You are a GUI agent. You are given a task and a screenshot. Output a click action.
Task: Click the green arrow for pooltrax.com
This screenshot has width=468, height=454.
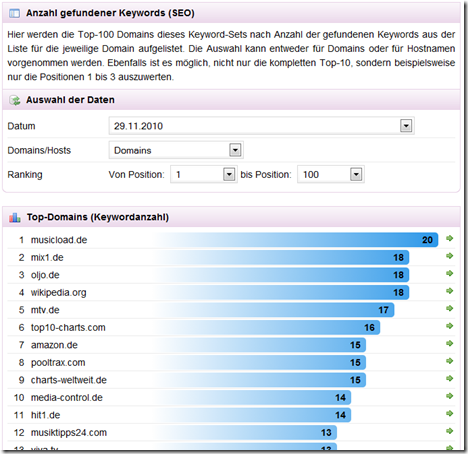click(x=450, y=361)
